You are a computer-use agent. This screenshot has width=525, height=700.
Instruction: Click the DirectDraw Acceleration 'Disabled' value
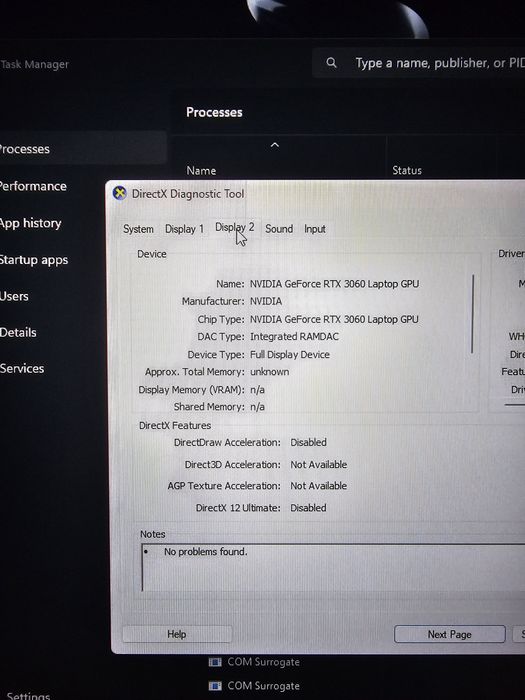[x=308, y=442]
